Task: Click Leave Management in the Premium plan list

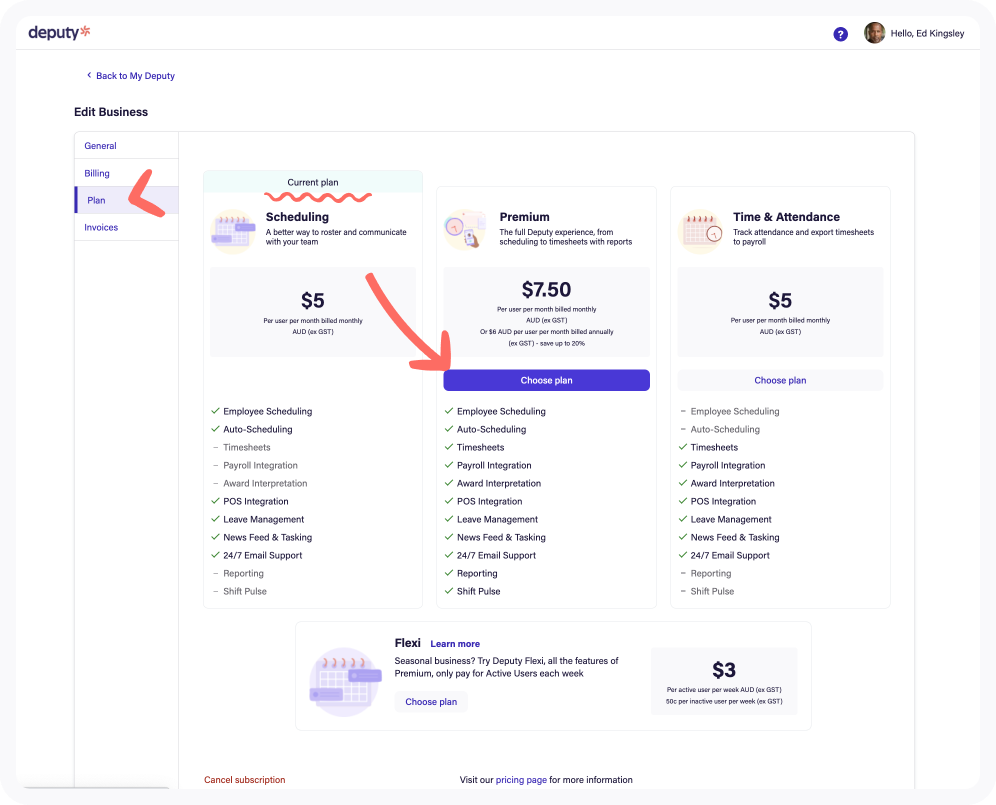Action: 497,519
